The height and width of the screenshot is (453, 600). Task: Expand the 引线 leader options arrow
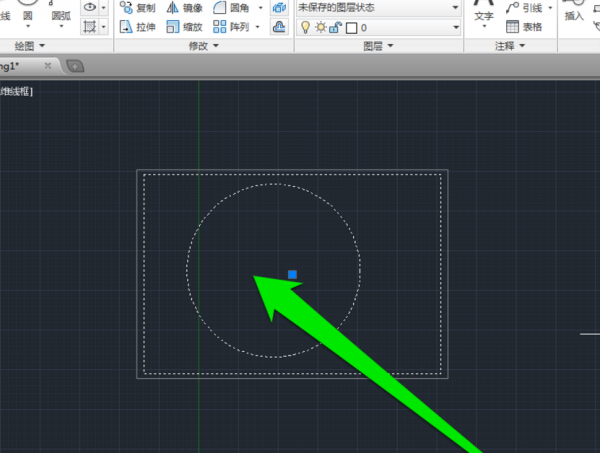click(x=550, y=8)
